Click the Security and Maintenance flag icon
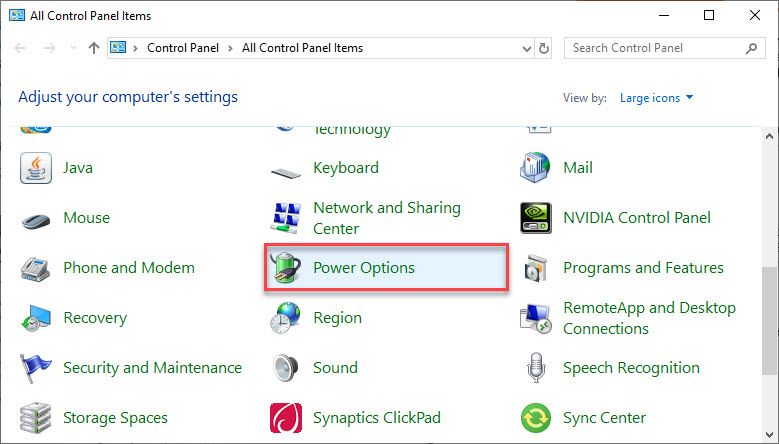 (x=35, y=368)
